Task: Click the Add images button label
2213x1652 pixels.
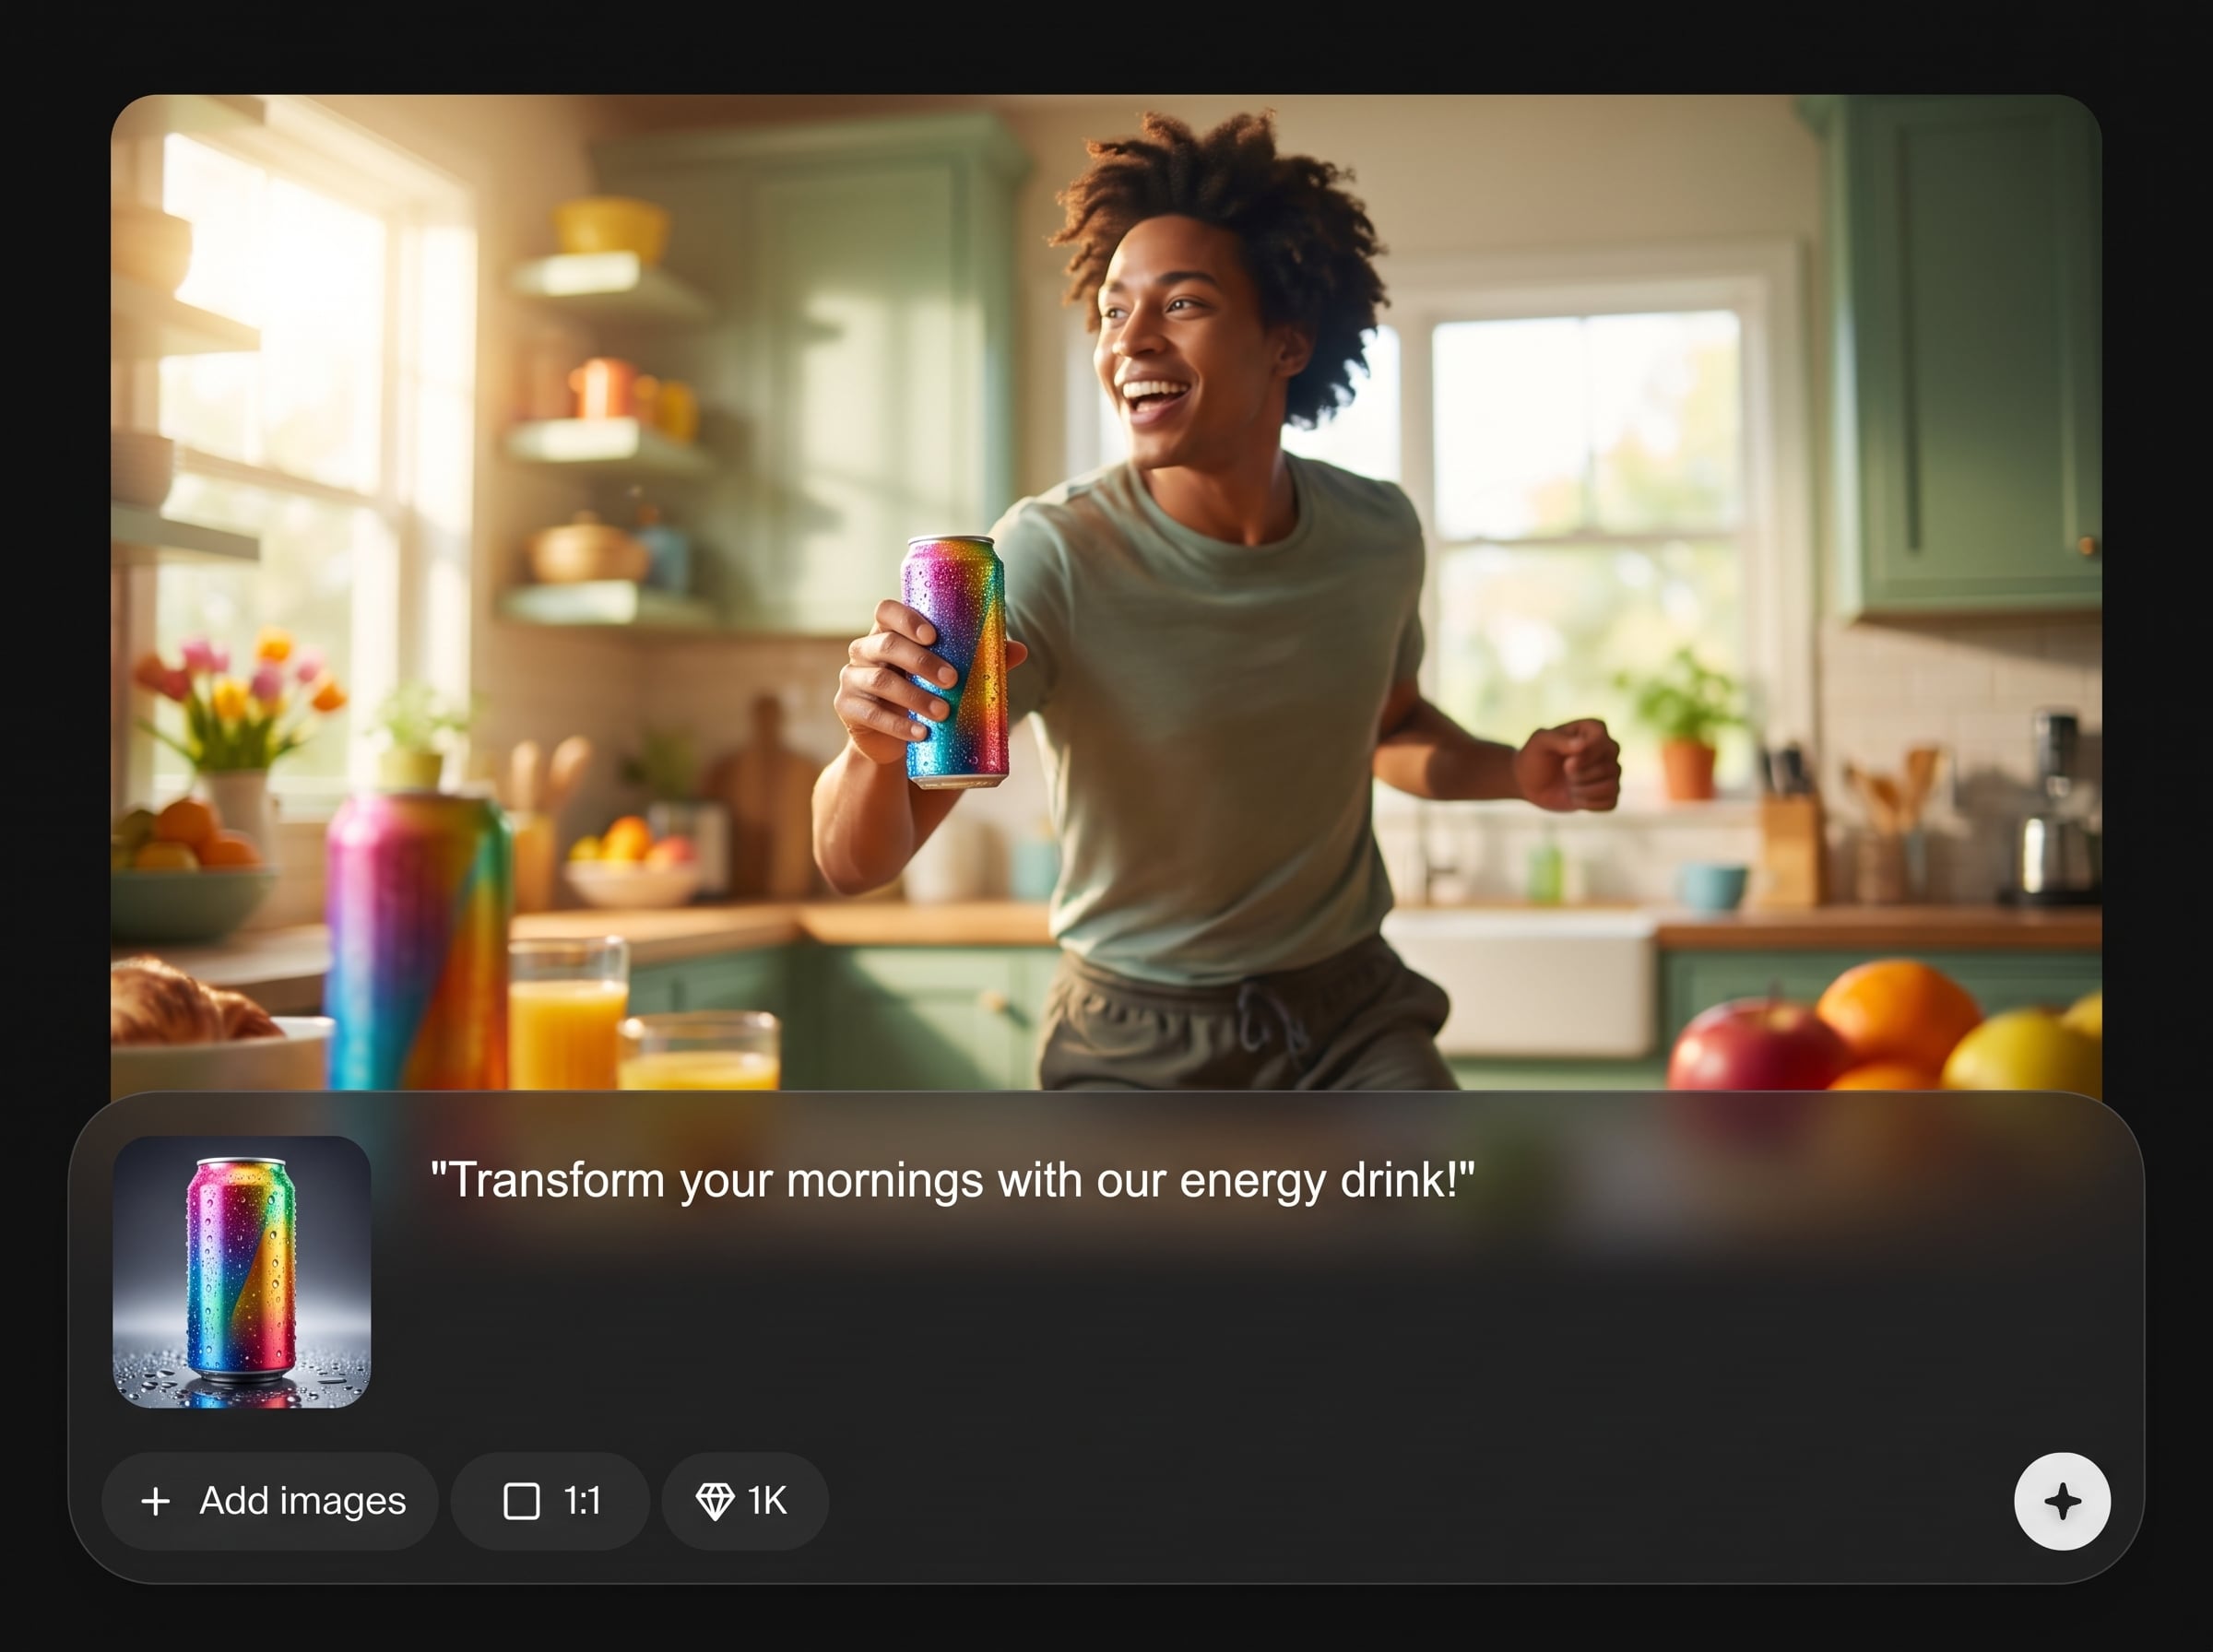Action: 303,1501
